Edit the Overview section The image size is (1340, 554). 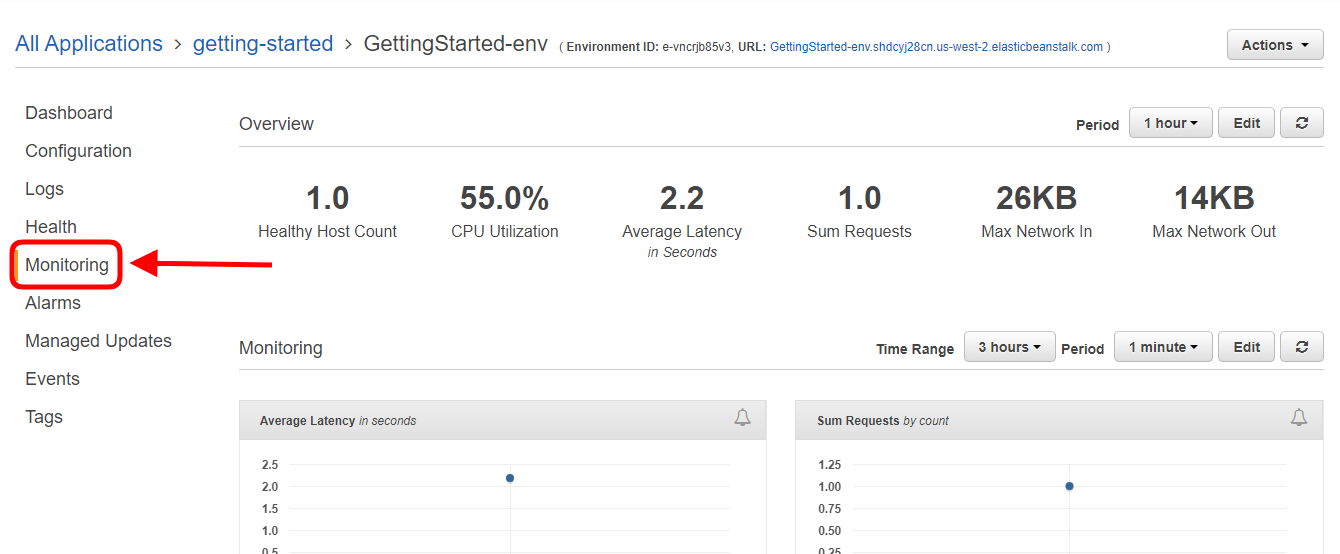click(x=1247, y=123)
